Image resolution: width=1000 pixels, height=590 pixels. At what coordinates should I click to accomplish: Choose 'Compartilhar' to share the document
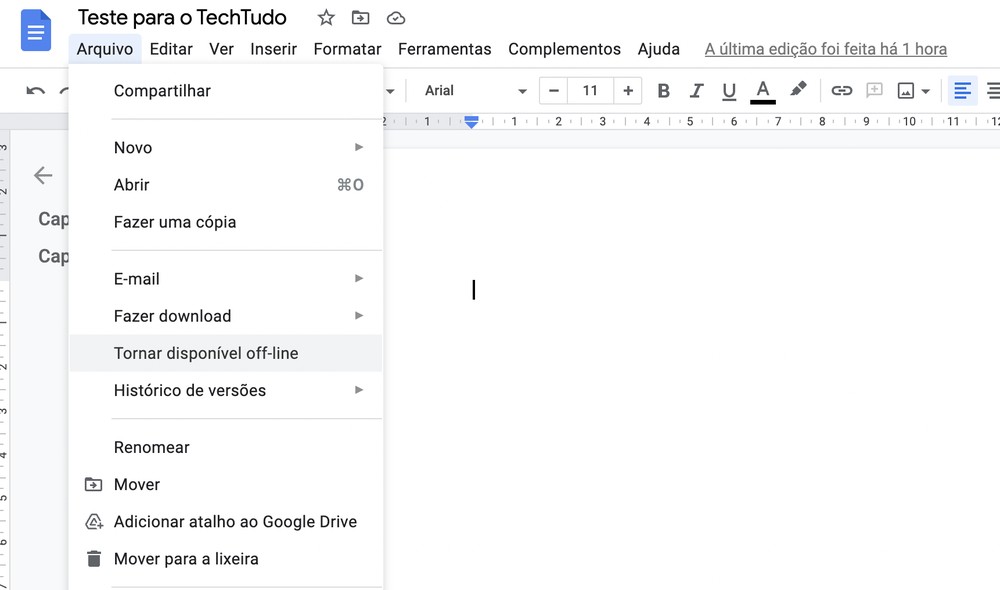(162, 90)
